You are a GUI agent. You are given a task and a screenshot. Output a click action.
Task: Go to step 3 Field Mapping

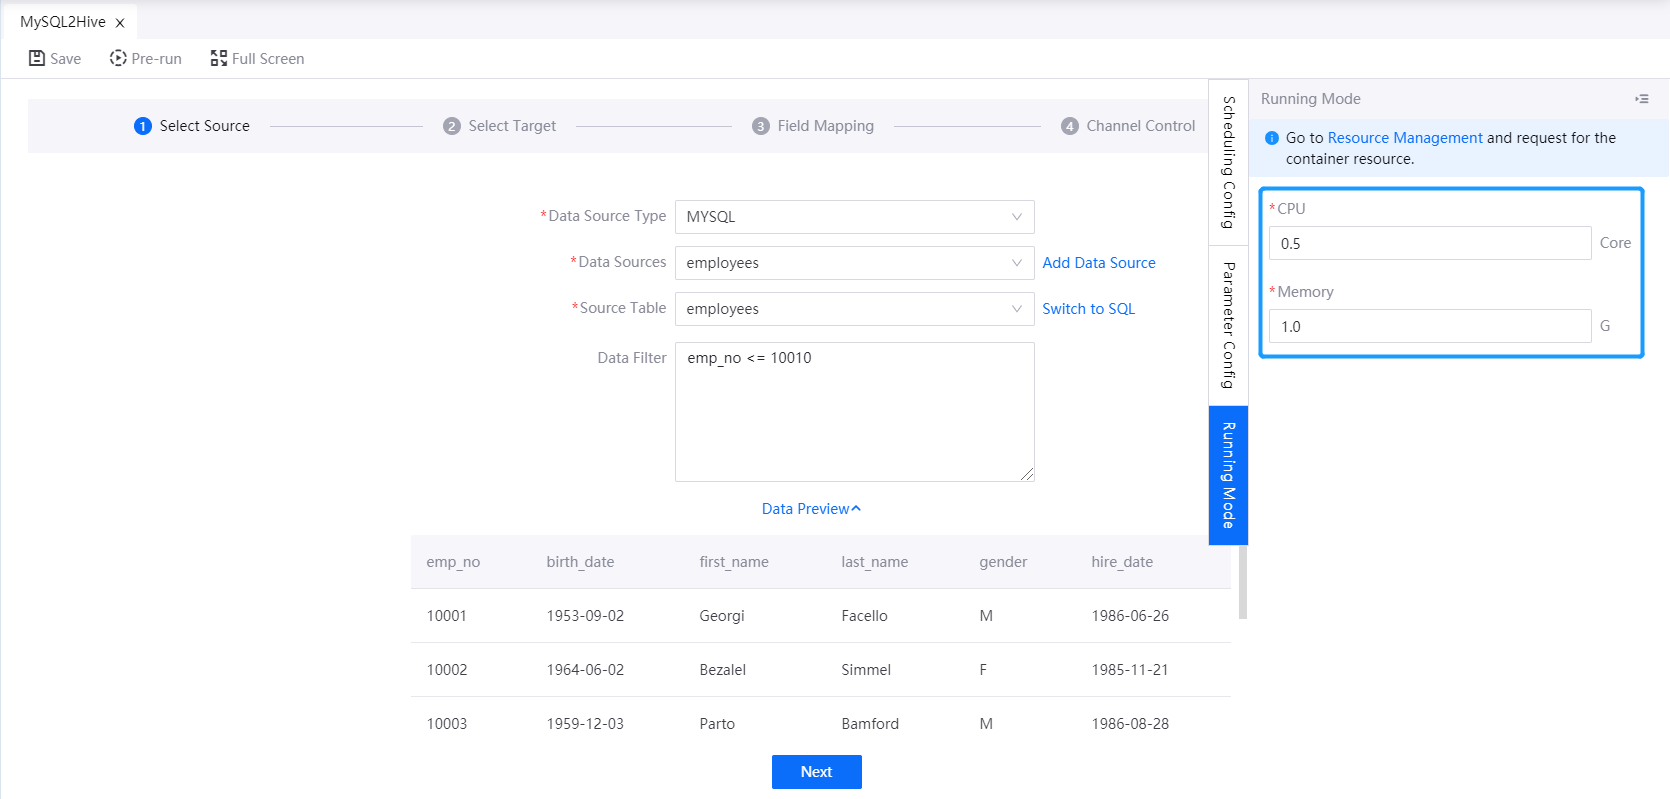pos(813,126)
